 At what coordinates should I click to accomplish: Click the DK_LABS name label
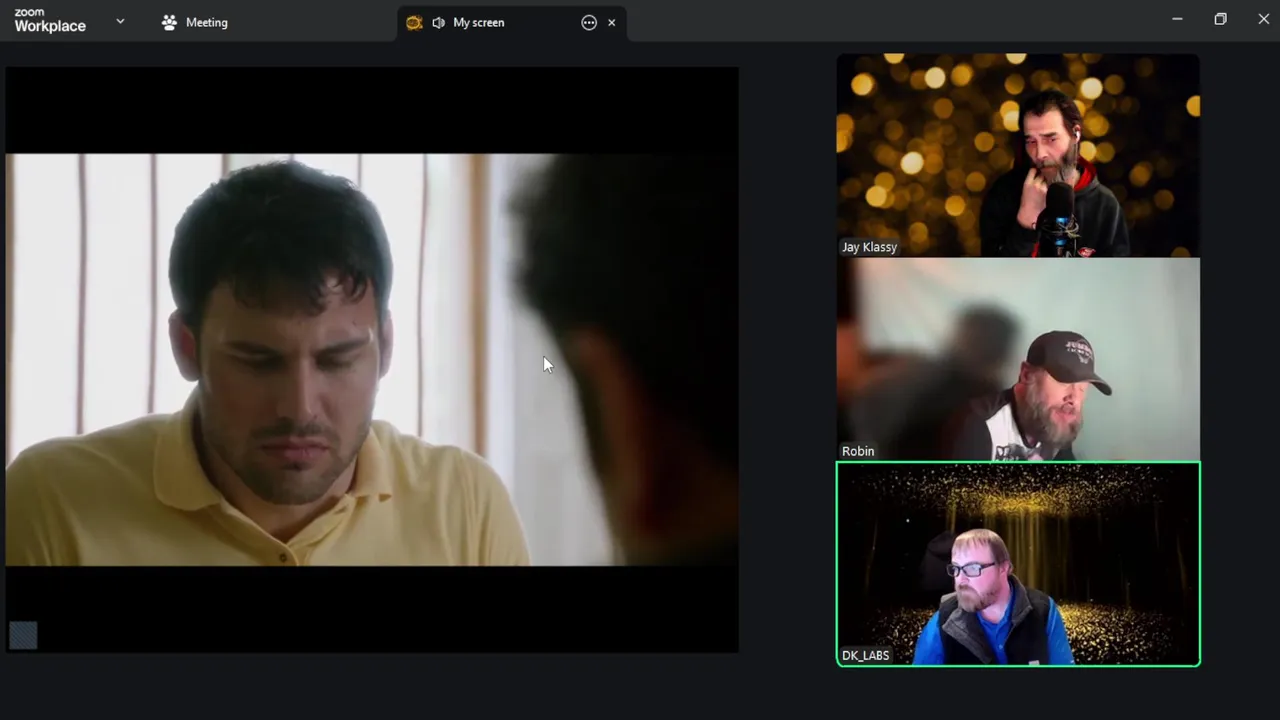[x=865, y=655]
